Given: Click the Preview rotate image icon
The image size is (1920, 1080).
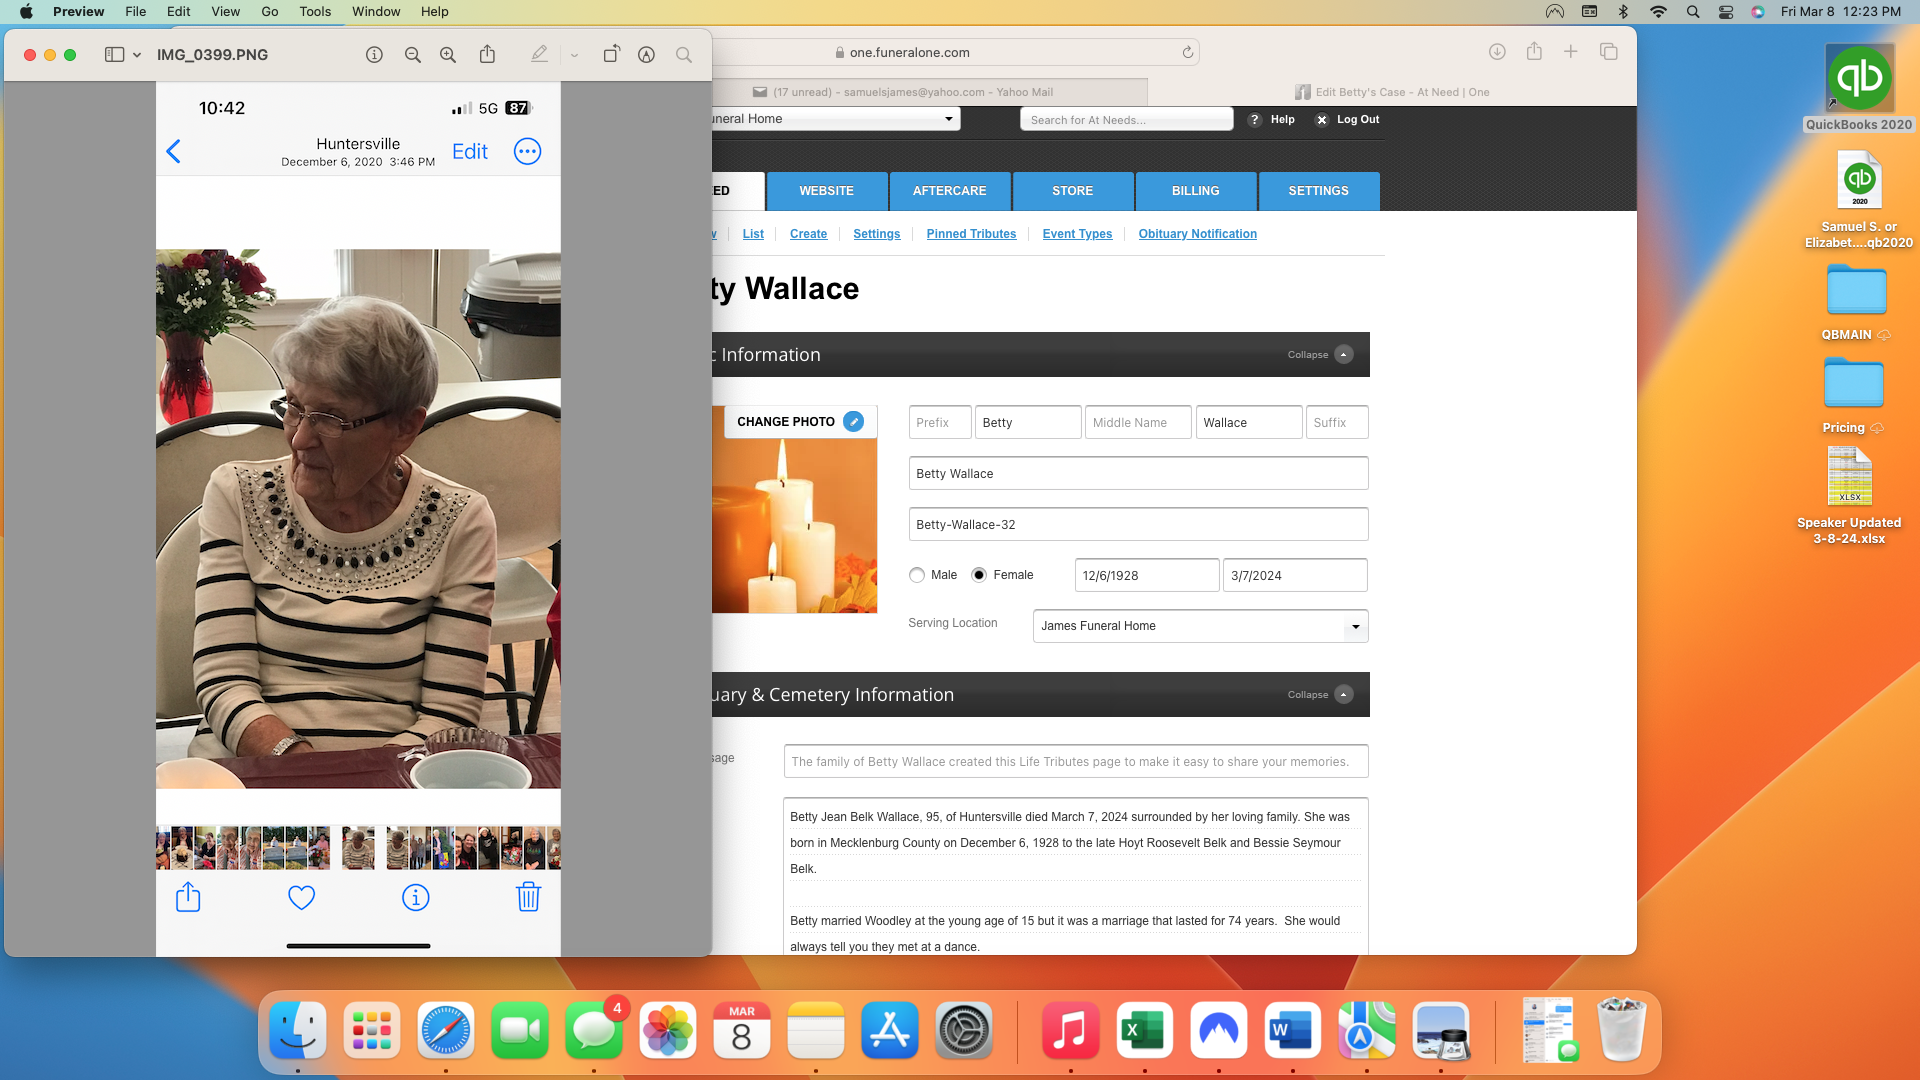Looking at the screenshot, I should 611,55.
